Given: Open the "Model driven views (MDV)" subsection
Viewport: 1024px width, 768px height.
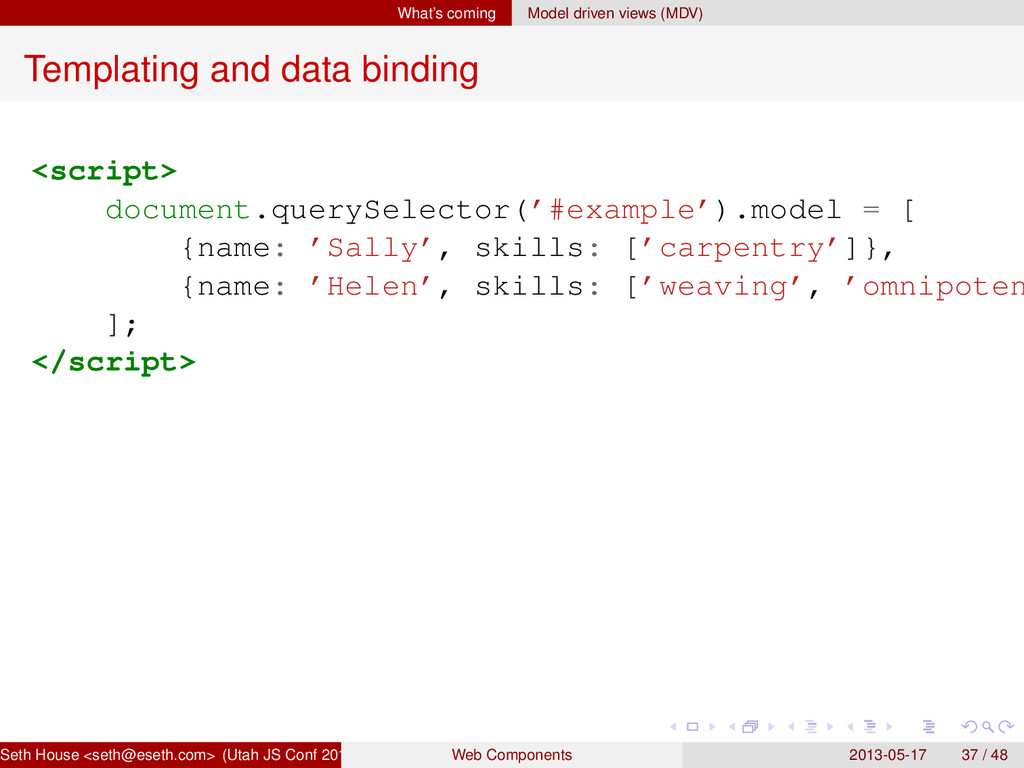Looking at the screenshot, I should pos(615,13).
